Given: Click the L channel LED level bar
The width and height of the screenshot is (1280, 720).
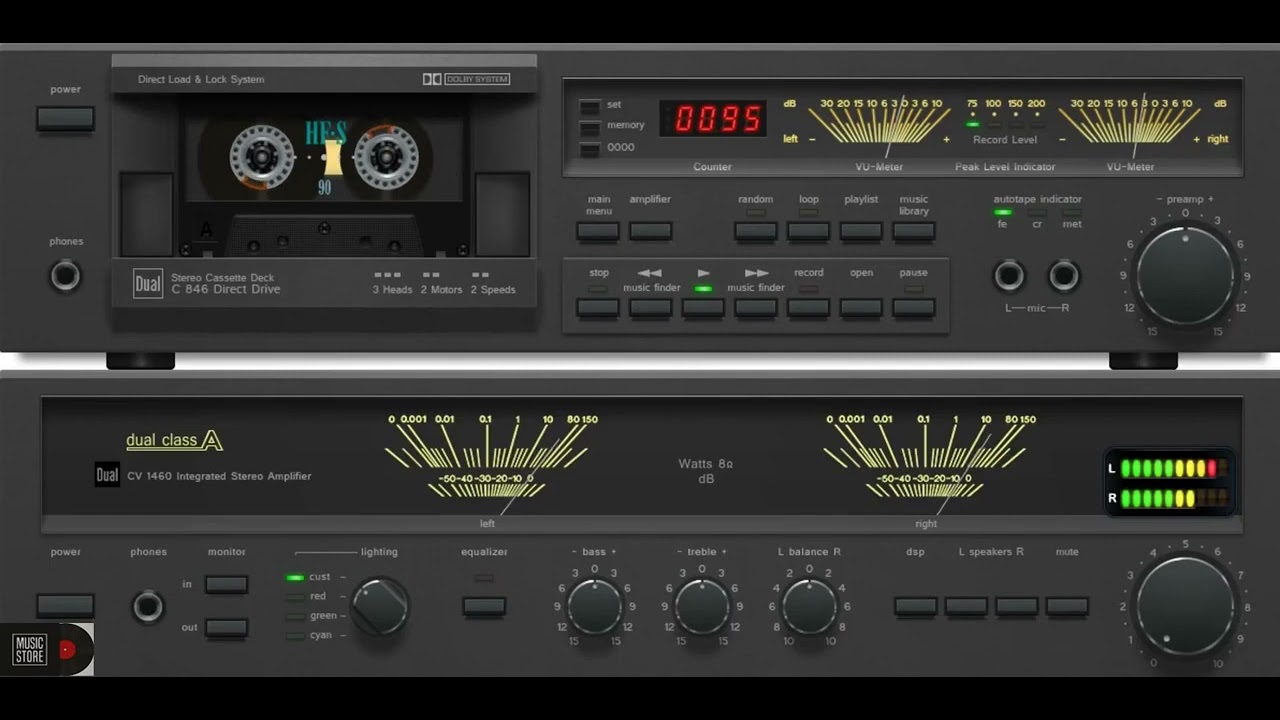Looking at the screenshot, I should 1174,468.
